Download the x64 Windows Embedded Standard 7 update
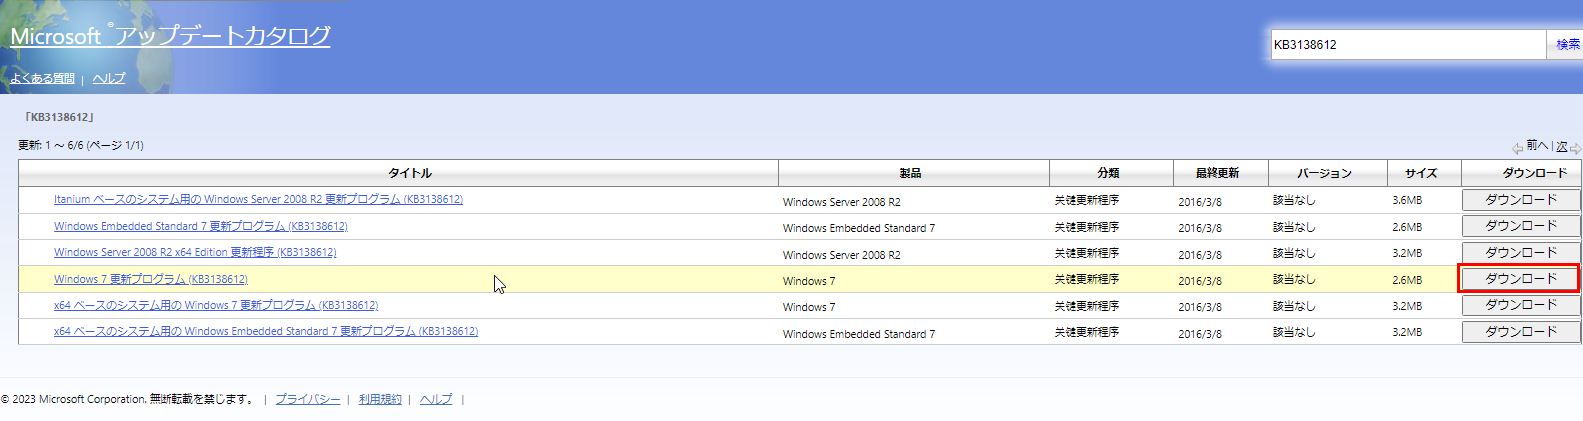Viewport: 1583px width, 421px height. (x=1521, y=332)
